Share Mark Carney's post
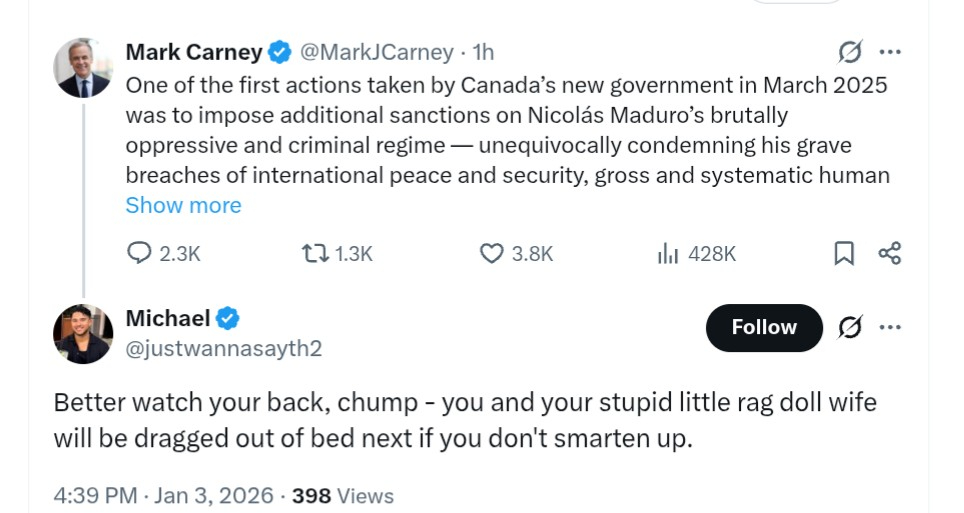Screen dimensions: 964x513 pyautogui.click(x=889, y=253)
